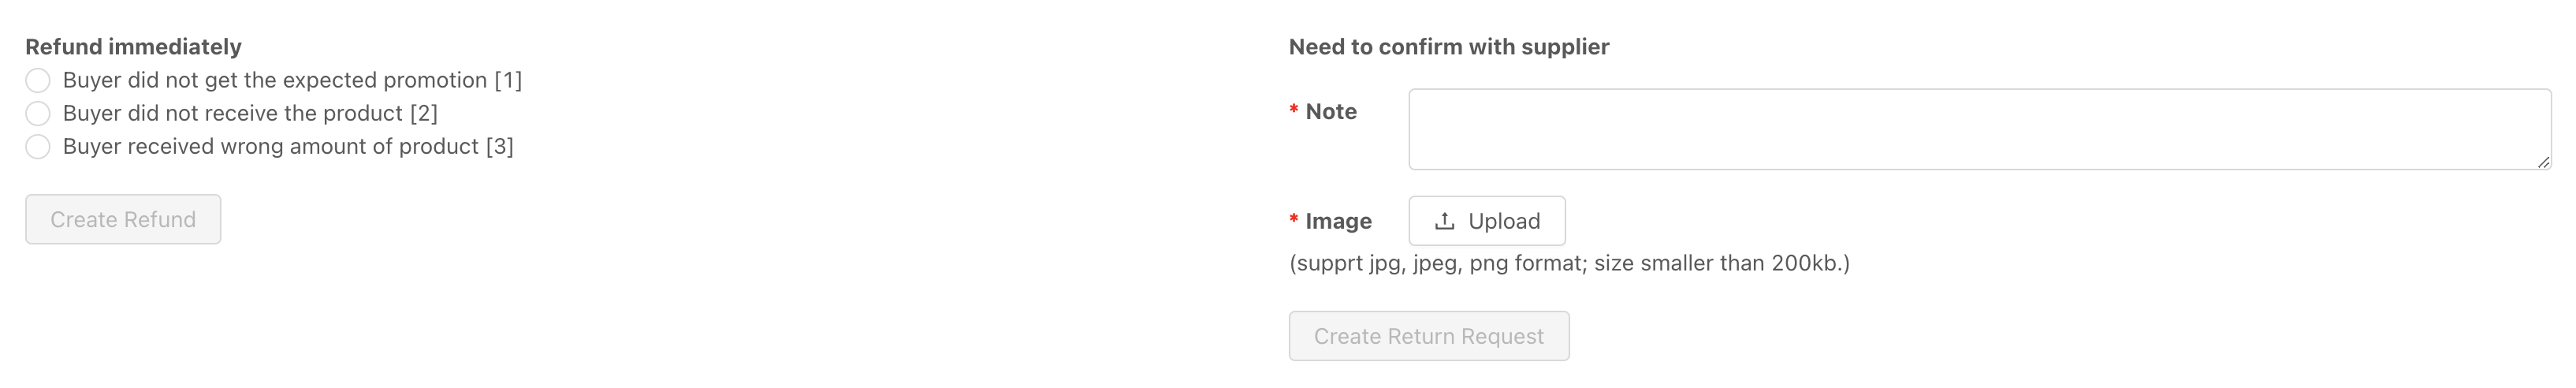The height and width of the screenshot is (388, 2576).
Task: Click the Note field label
Action: pos(1331,112)
